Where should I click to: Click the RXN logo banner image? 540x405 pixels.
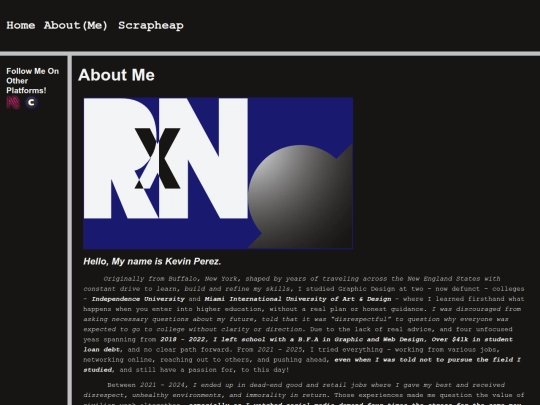[x=218, y=173]
